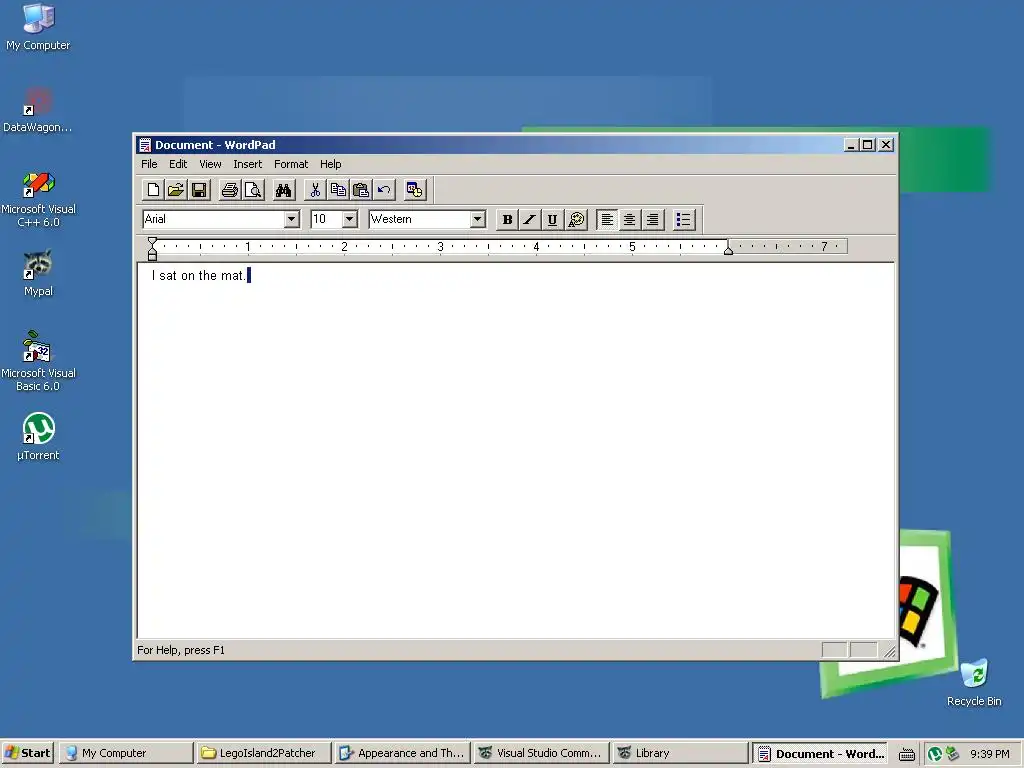1024x768 pixels.
Task: Select Microsoft Visual Basic 6.0 desktop icon
Action: (39, 361)
